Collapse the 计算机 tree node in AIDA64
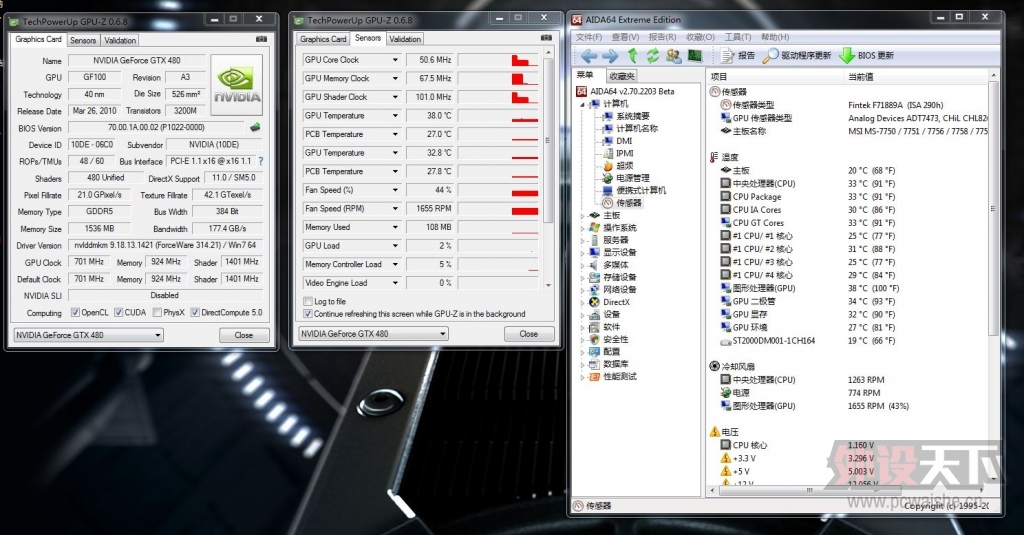The image size is (1024, 535). tap(583, 104)
